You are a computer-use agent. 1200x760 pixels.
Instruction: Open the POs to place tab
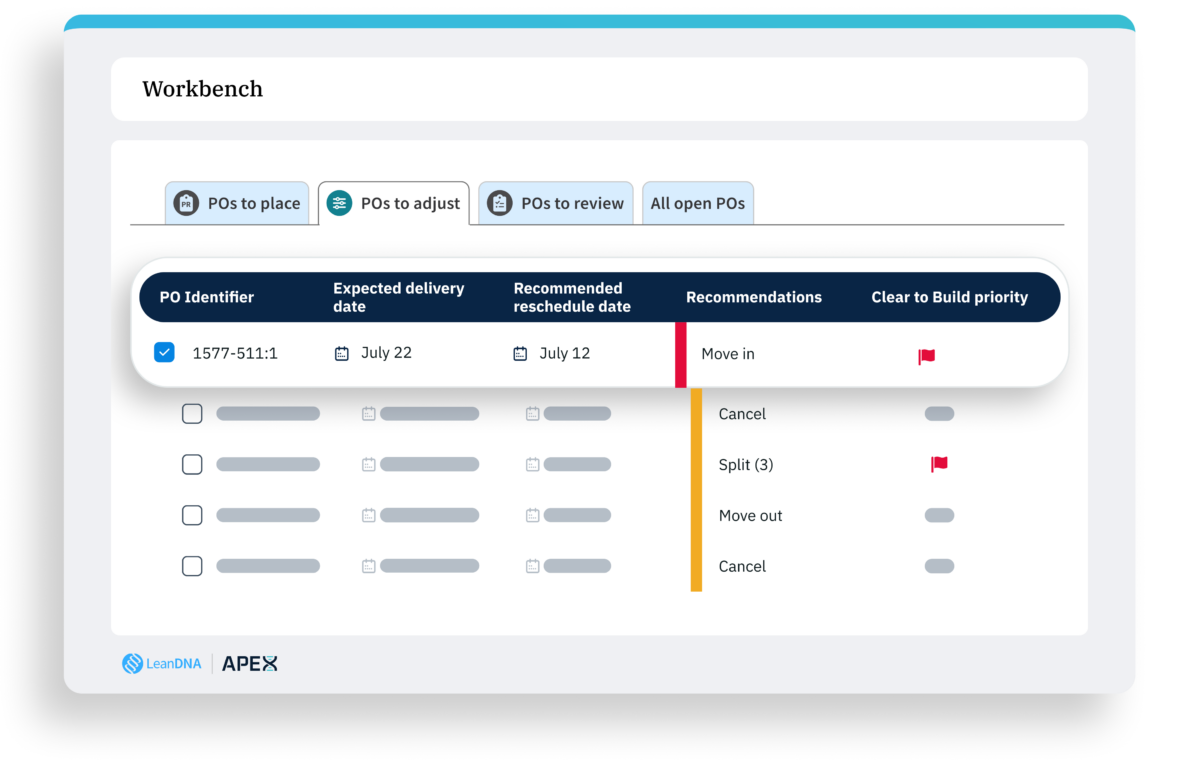click(x=237, y=203)
